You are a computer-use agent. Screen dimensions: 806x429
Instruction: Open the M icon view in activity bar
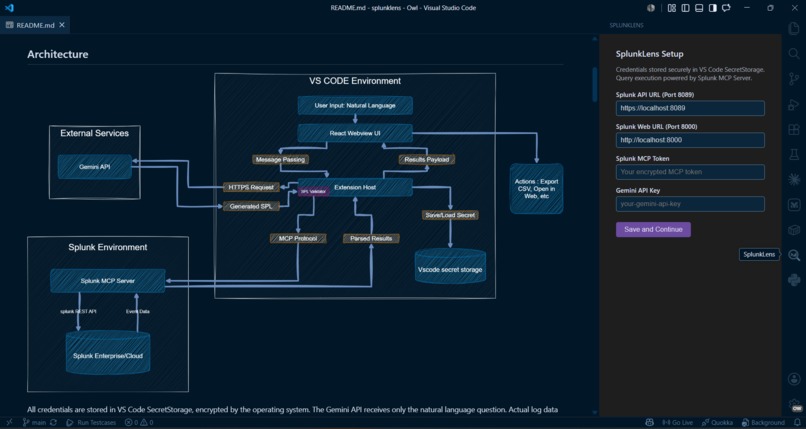[x=794, y=204]
